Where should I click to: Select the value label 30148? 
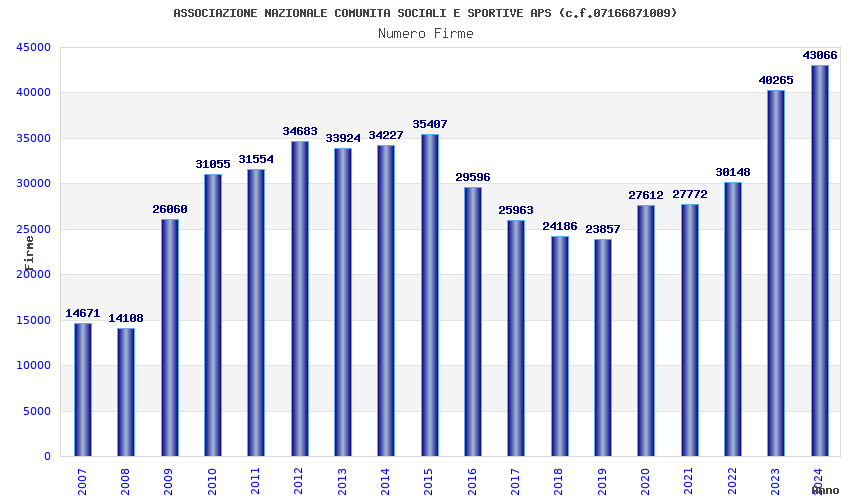click(x=733, y=172)
